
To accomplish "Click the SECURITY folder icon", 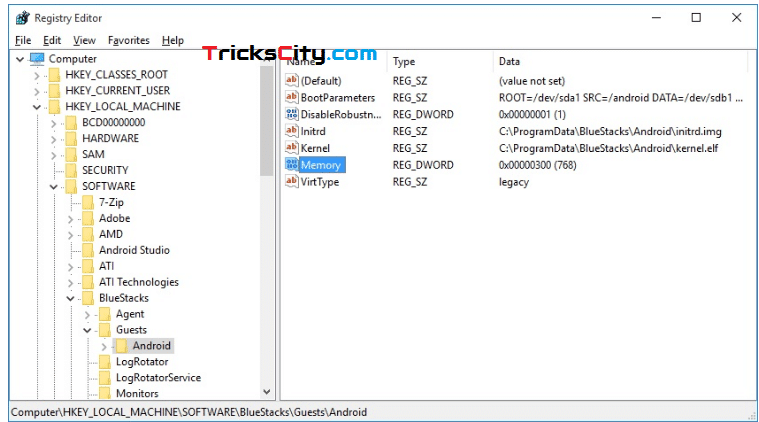I will click(72, 170).
